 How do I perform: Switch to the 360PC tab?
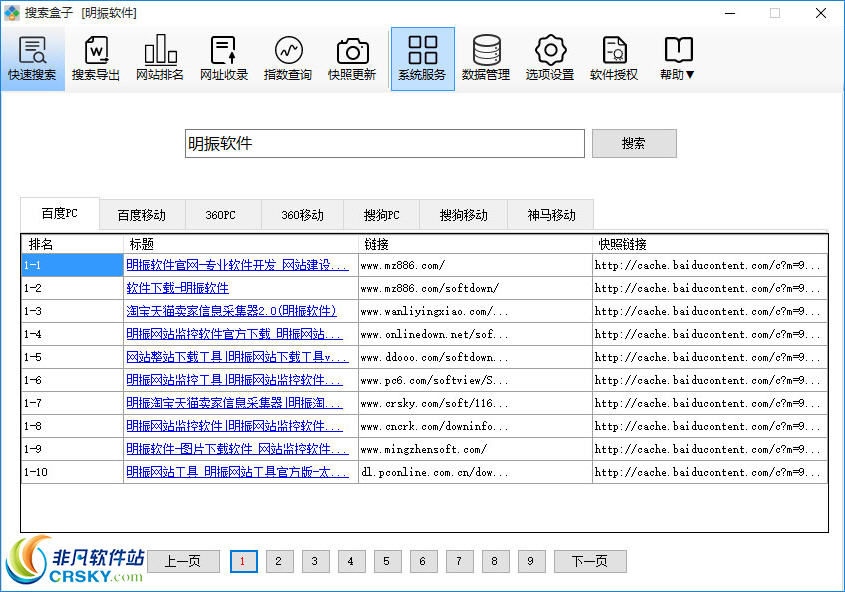point(221,215)
